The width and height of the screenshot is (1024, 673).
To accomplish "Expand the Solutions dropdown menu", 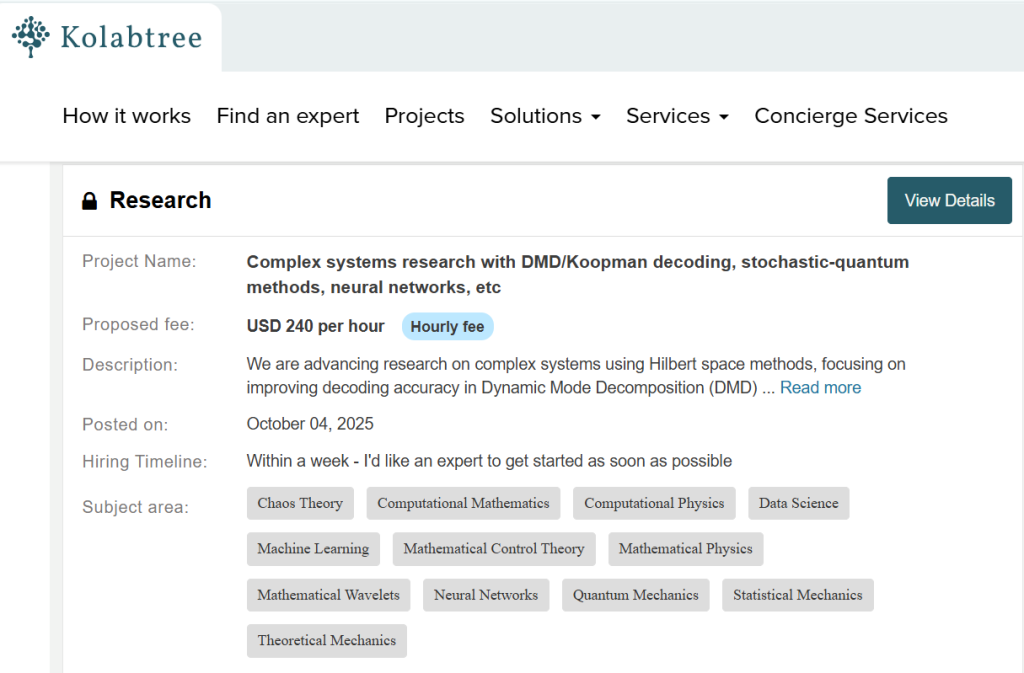I will tap(545, 116).
